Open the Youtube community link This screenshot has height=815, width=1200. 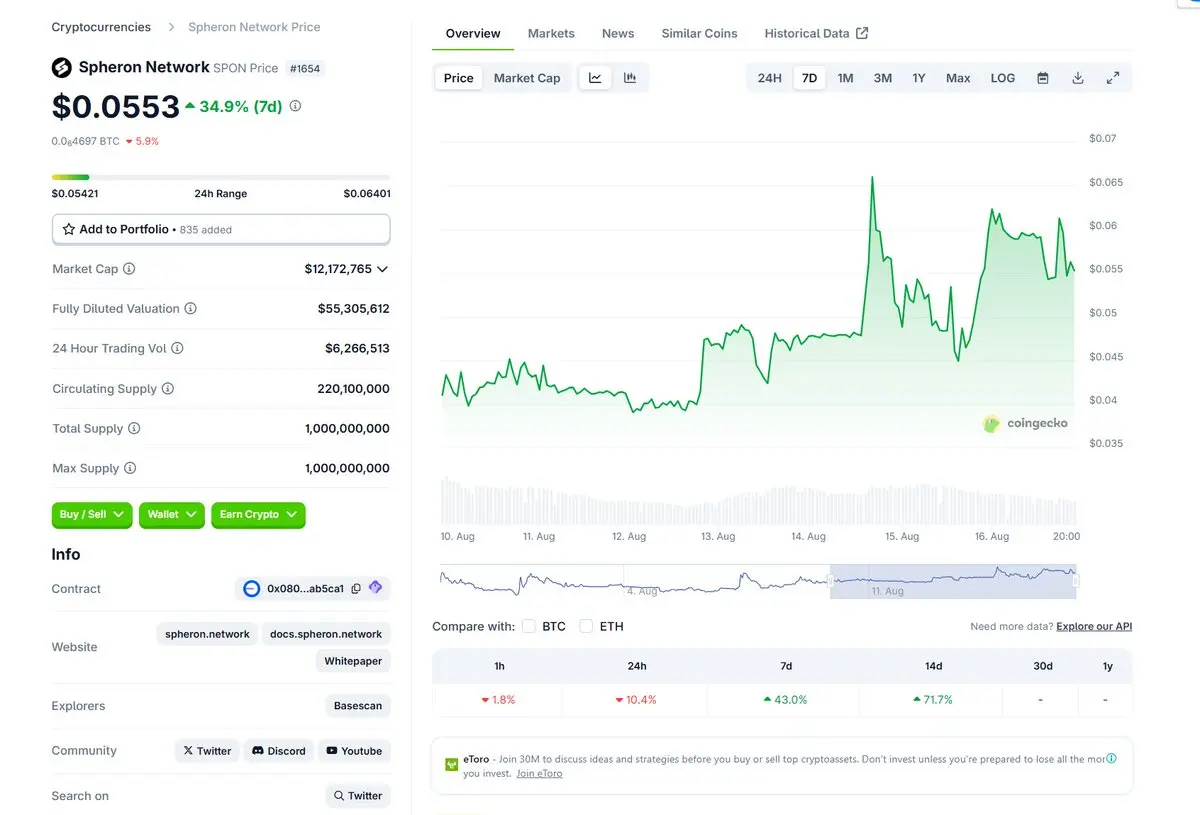354,751
